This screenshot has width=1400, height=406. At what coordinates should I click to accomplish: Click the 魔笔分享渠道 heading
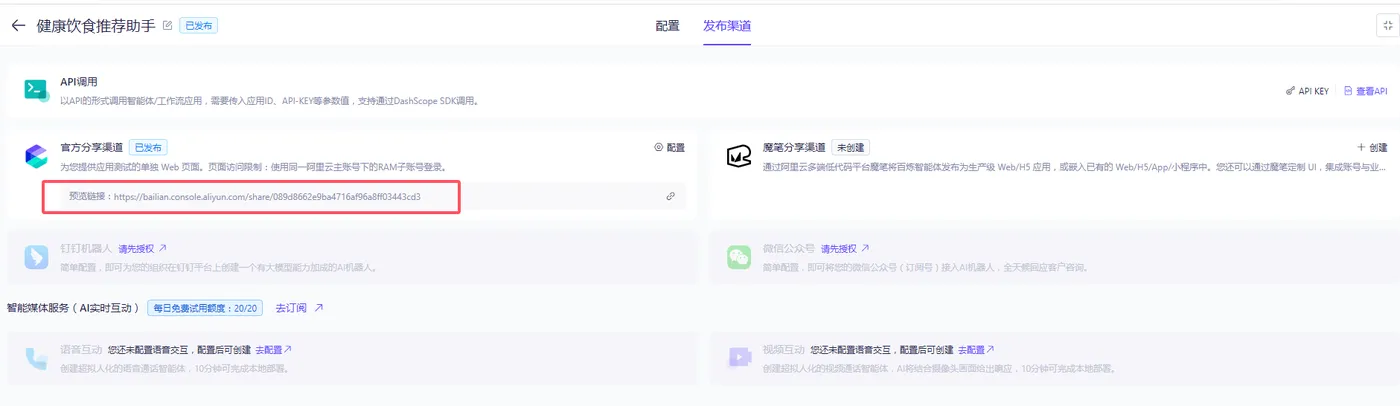click(794, 147)
